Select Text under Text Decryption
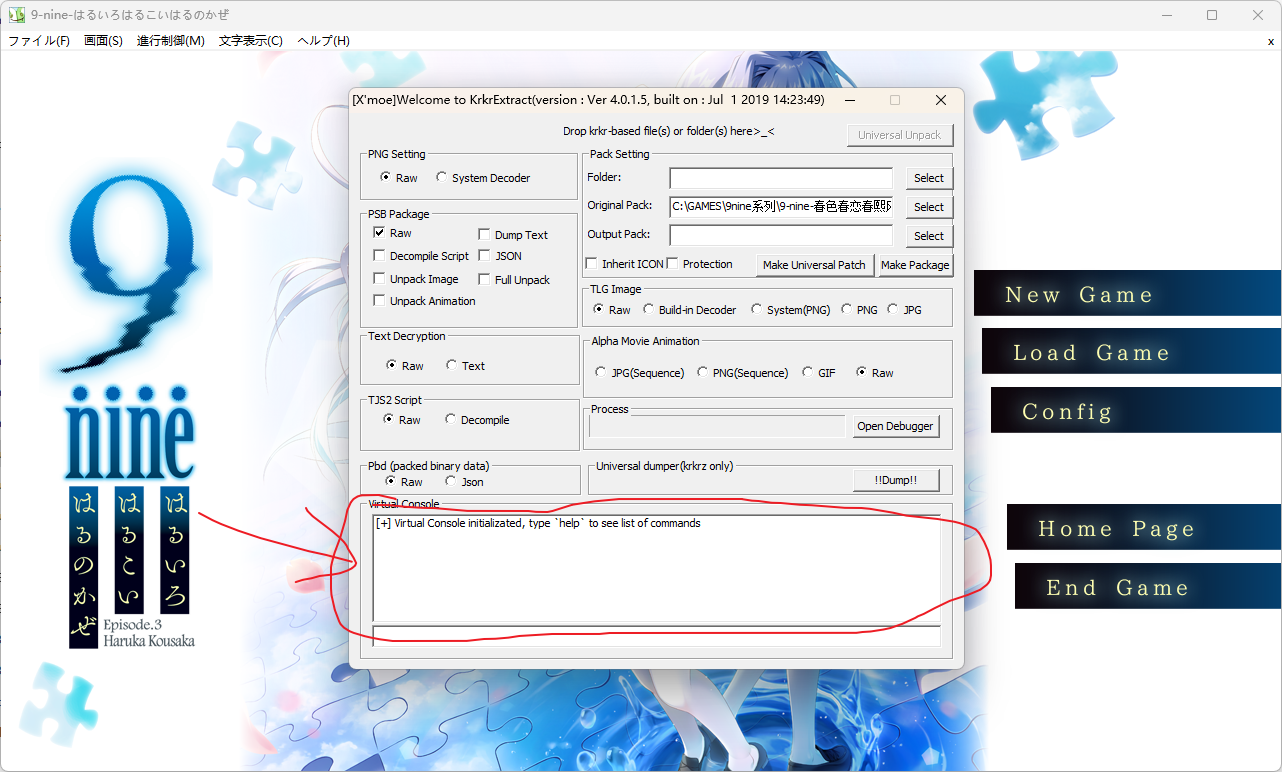The height and width of the screenshot is (772, 1282). tap(465, 366)
